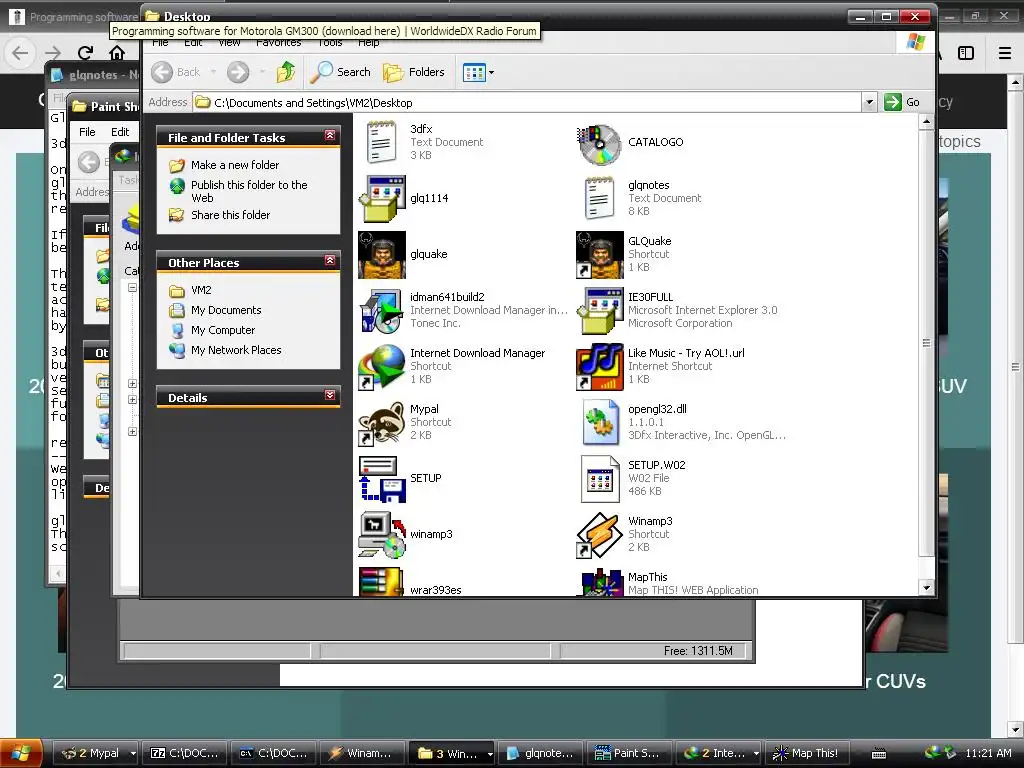Collapse the File and Folder Tasks panel
1024x768 pixels.
330,135
